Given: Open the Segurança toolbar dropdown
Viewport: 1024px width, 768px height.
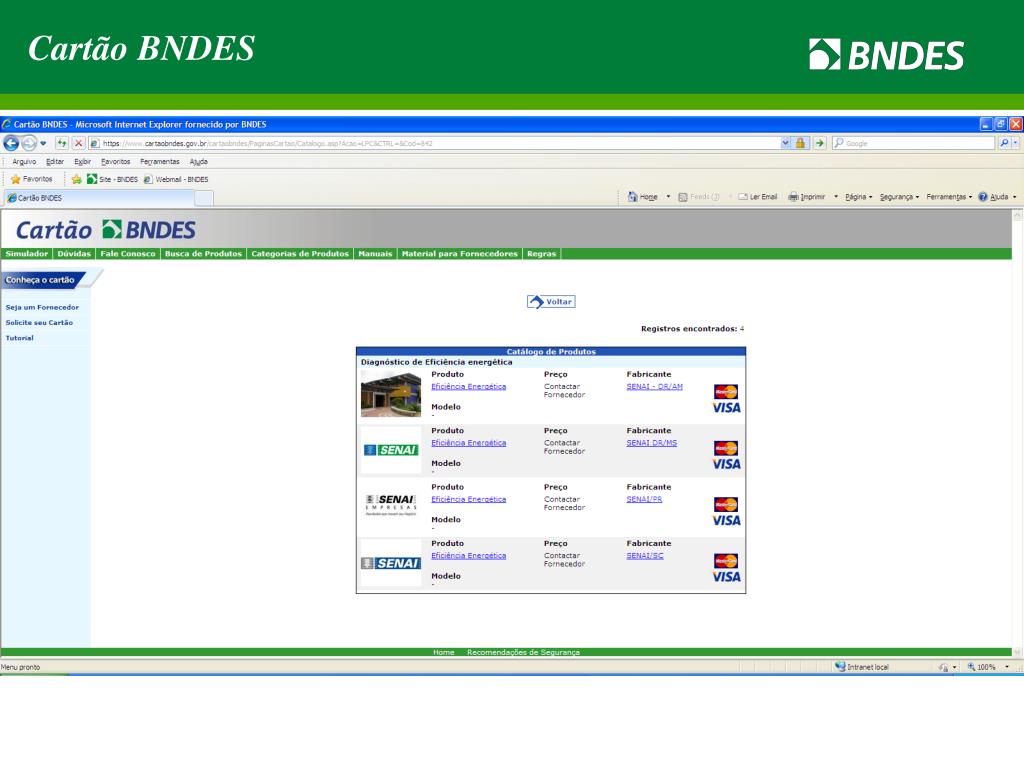Looking at the screenshot, I should (899, 197).
